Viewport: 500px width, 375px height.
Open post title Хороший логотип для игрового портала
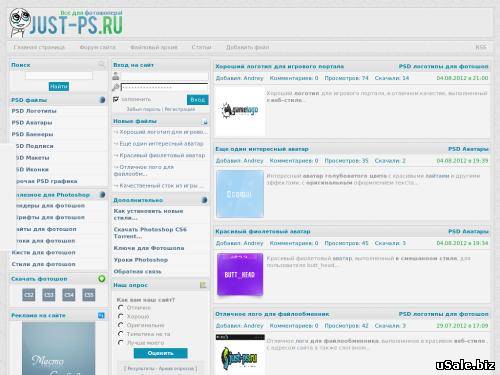click(279, 66)
